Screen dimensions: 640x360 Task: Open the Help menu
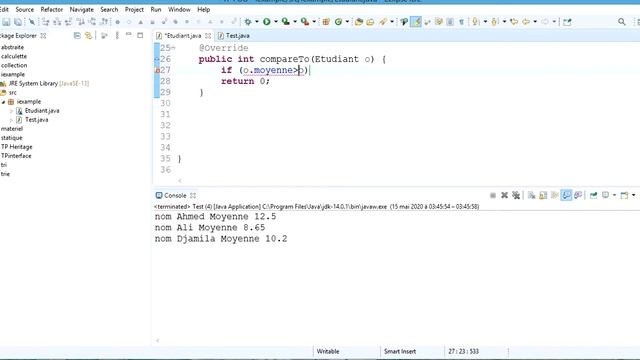(203, 9)
